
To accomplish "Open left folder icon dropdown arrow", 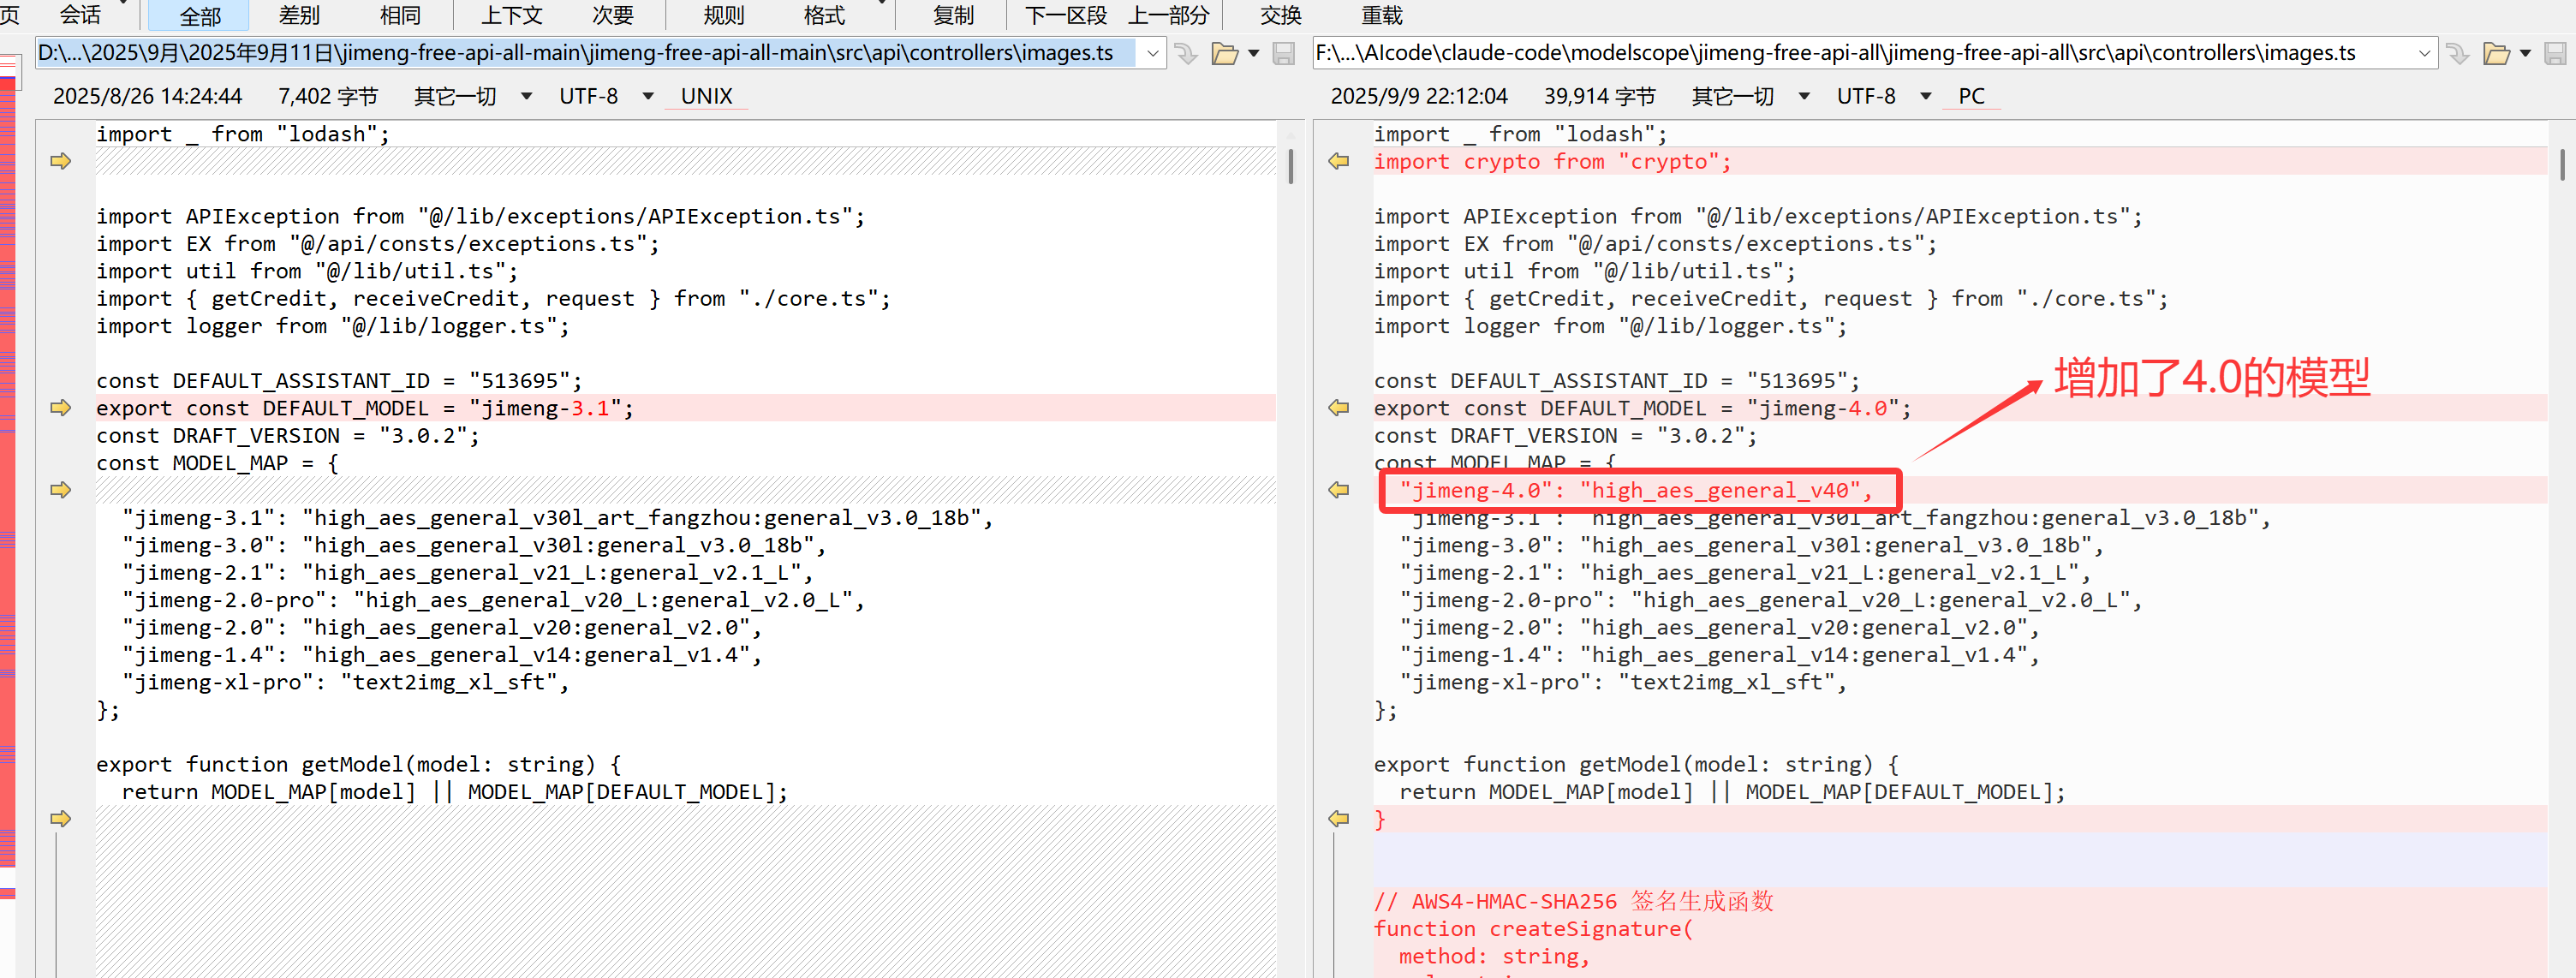I will tap(1253, 53).
